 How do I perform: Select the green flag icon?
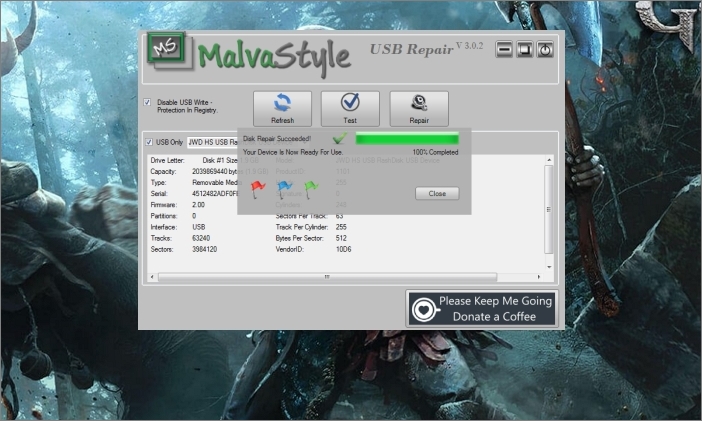(x=311, y=189)
